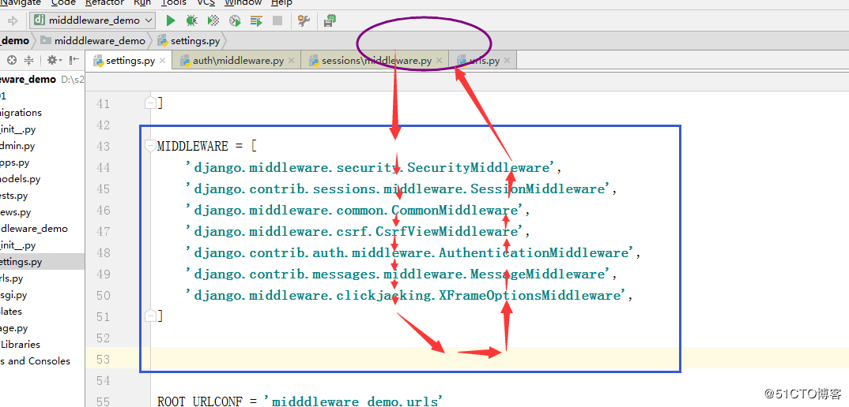Viewport: 849px width, 407px height.
Task: Open the Code menu
Action: [x=63, y=3]
